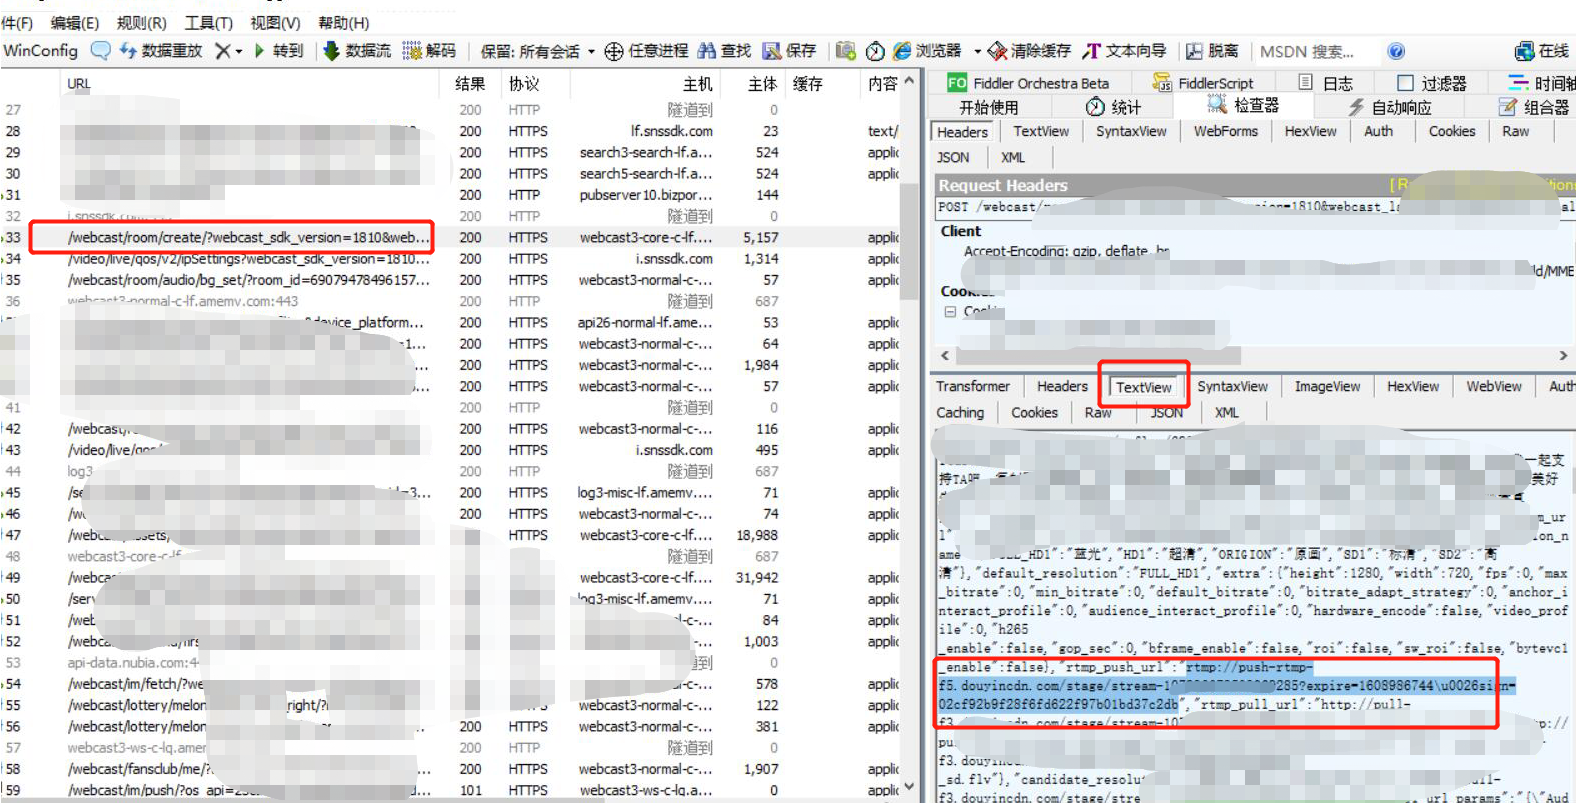Save sessions with the 保存 icon

pyautogui.click(x=789, y=51)
